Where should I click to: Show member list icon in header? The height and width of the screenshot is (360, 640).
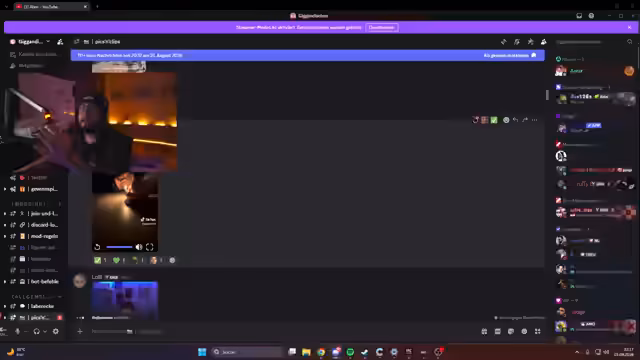tap(544, 42)
